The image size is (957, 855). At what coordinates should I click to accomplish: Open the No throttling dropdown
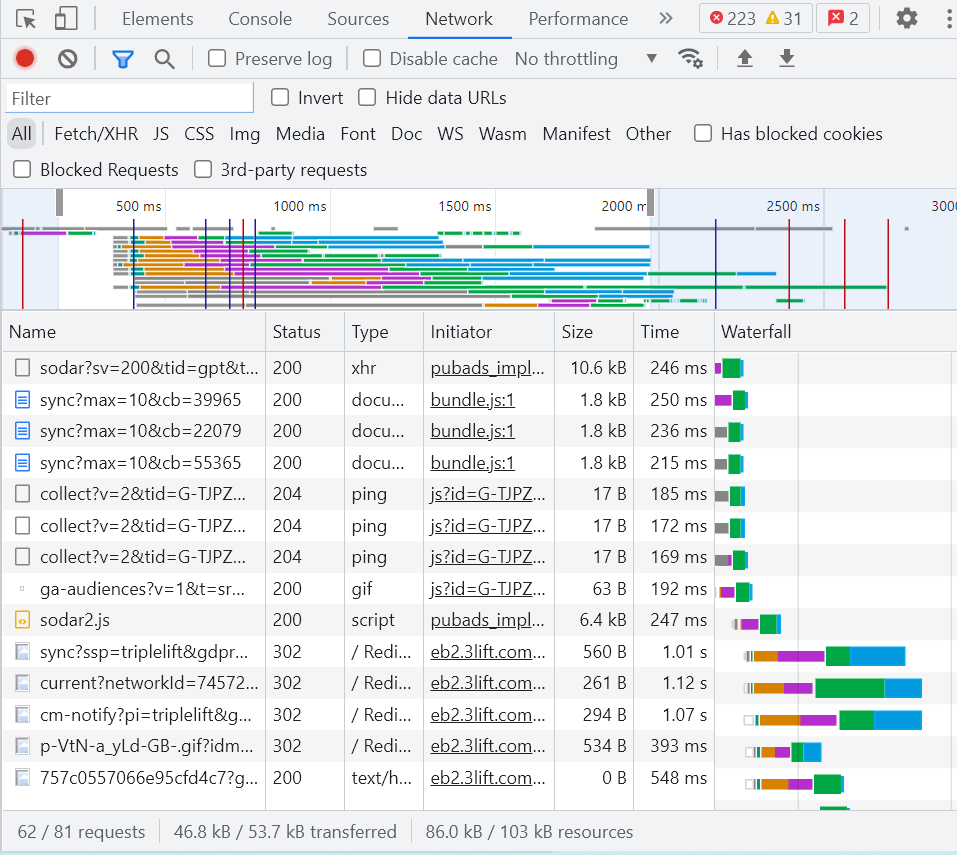(x=566, y=58)
